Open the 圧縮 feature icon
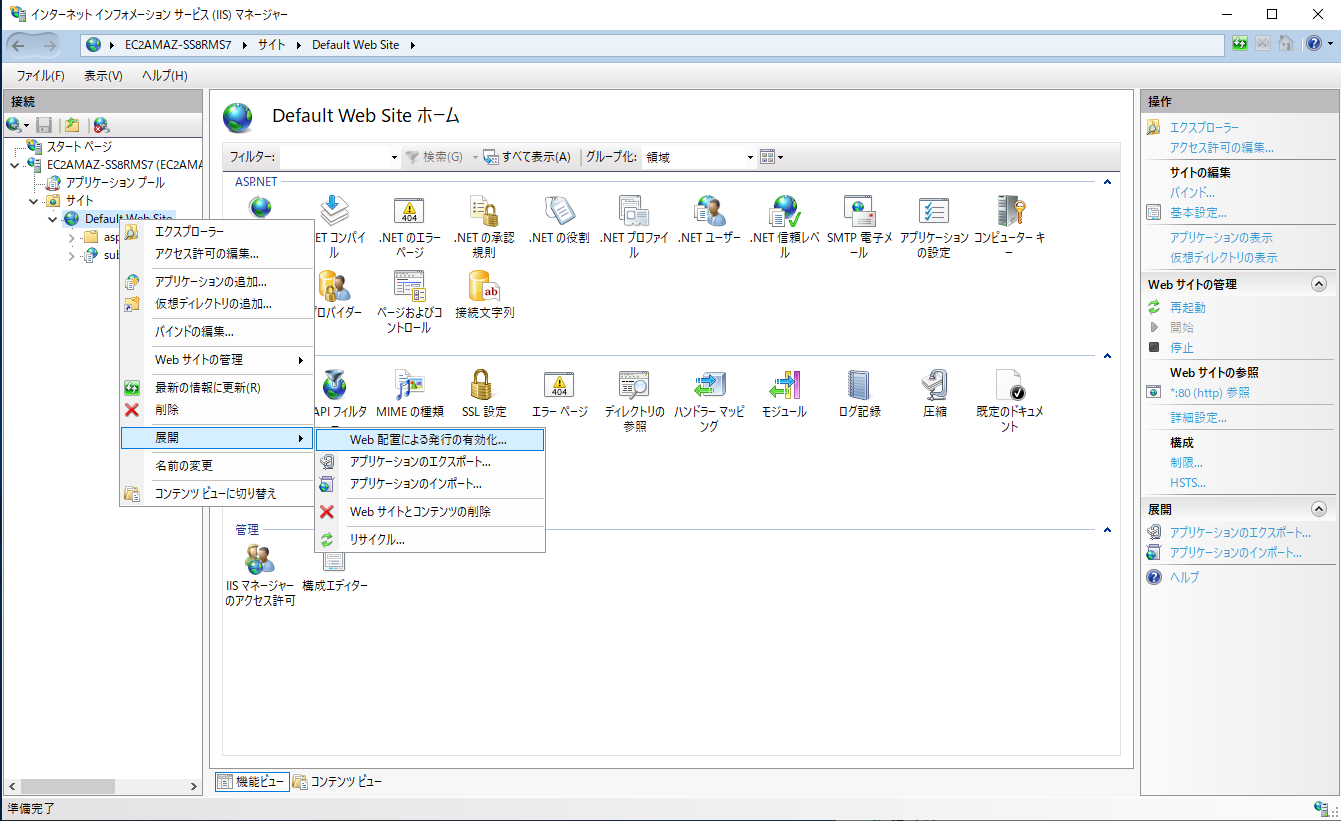Viewport: 1341px width, 821px height. 934,385
